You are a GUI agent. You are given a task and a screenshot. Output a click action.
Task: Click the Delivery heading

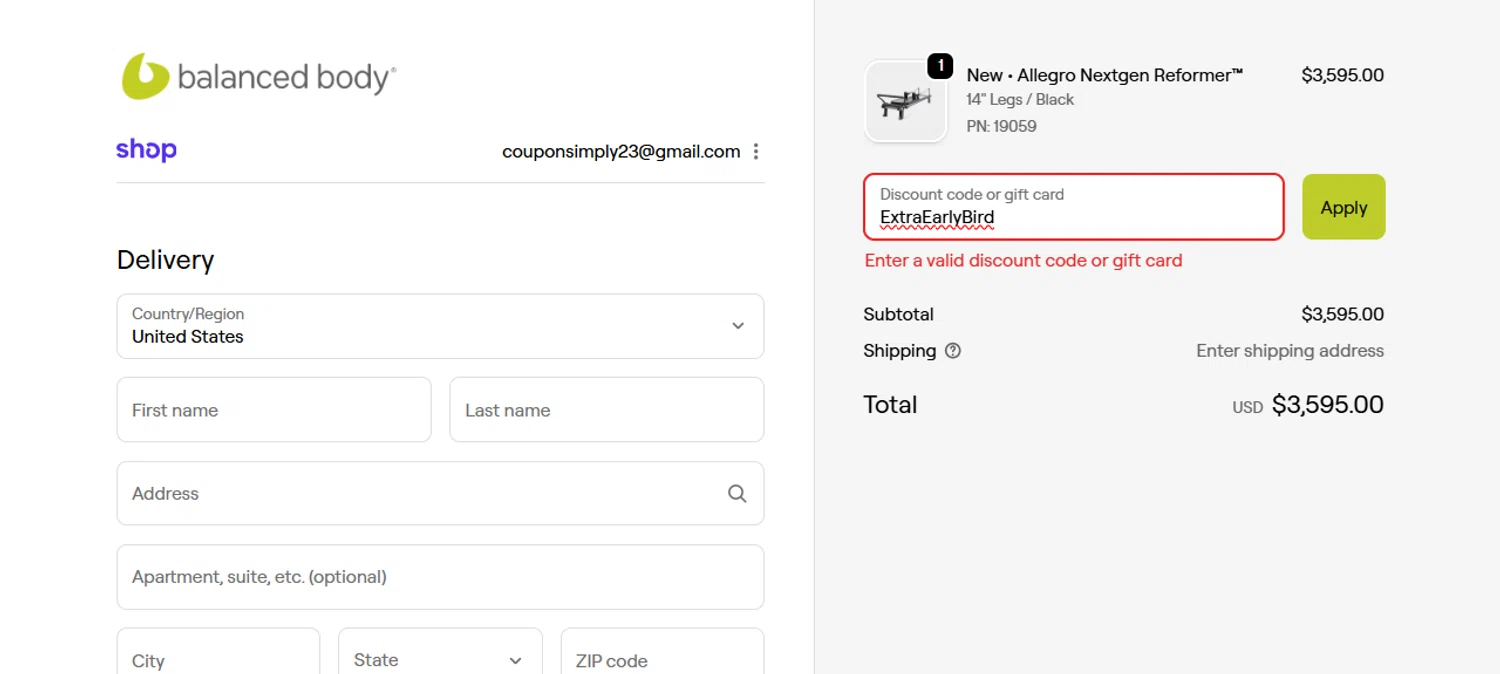(x=165, y=260)
